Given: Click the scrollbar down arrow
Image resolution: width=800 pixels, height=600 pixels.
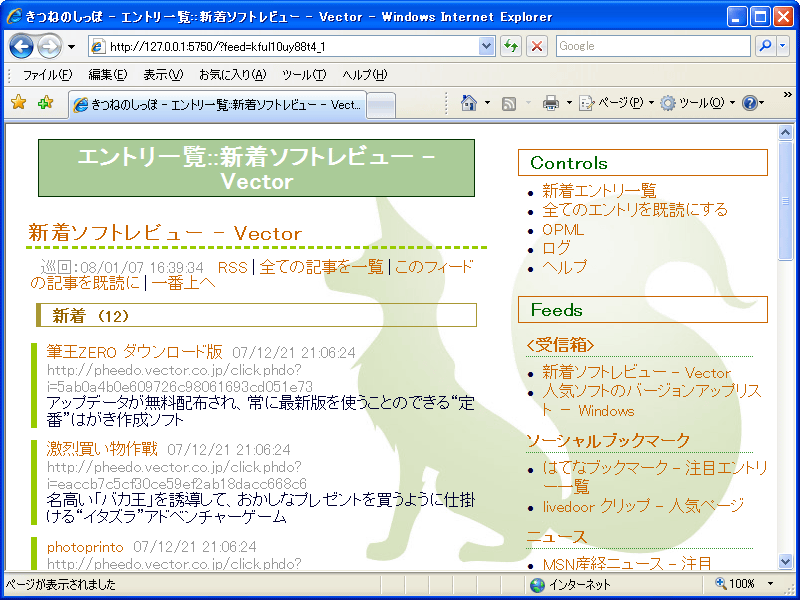Looking at the screenshot, I should click(786, 562).
